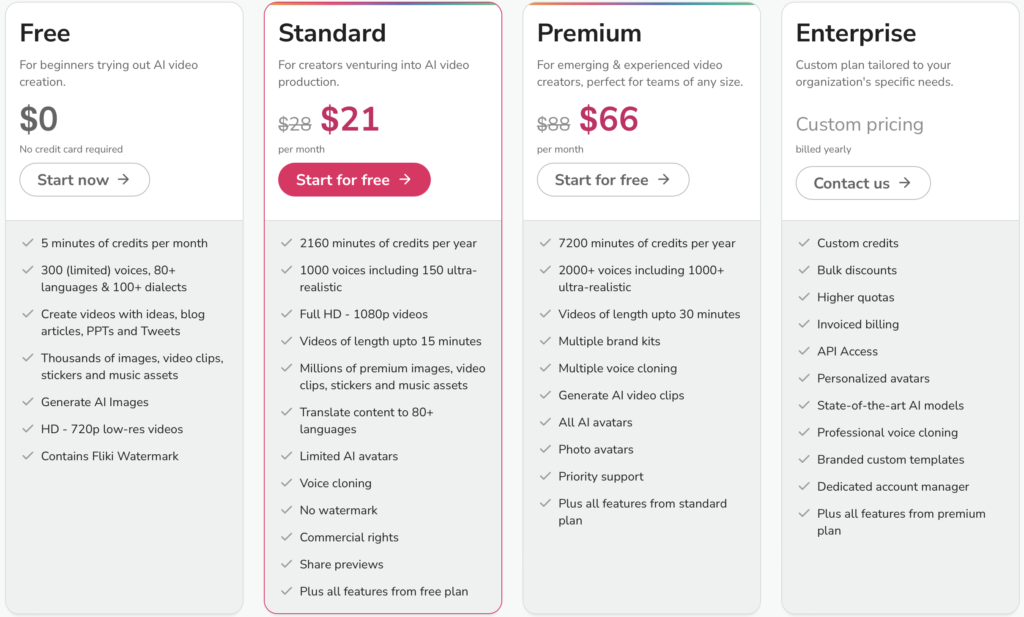Click the checkmark next to Photo avatars
This screenshot has height=617, width=1024.
point(544,449)
